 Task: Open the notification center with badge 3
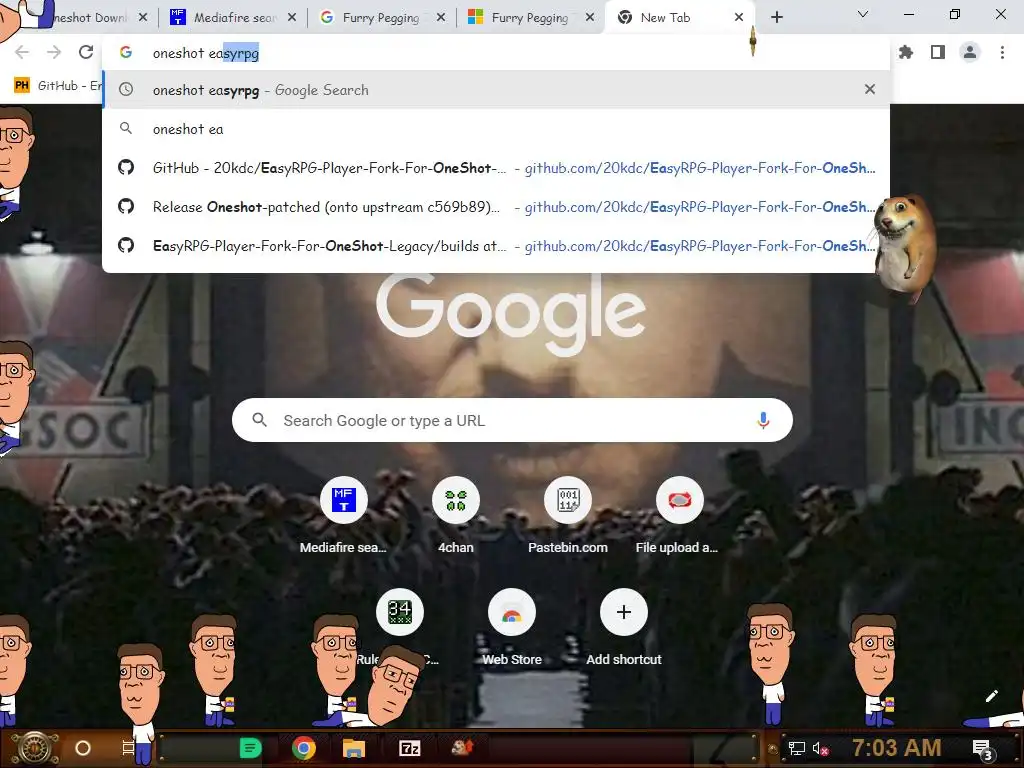coord(982,750)
